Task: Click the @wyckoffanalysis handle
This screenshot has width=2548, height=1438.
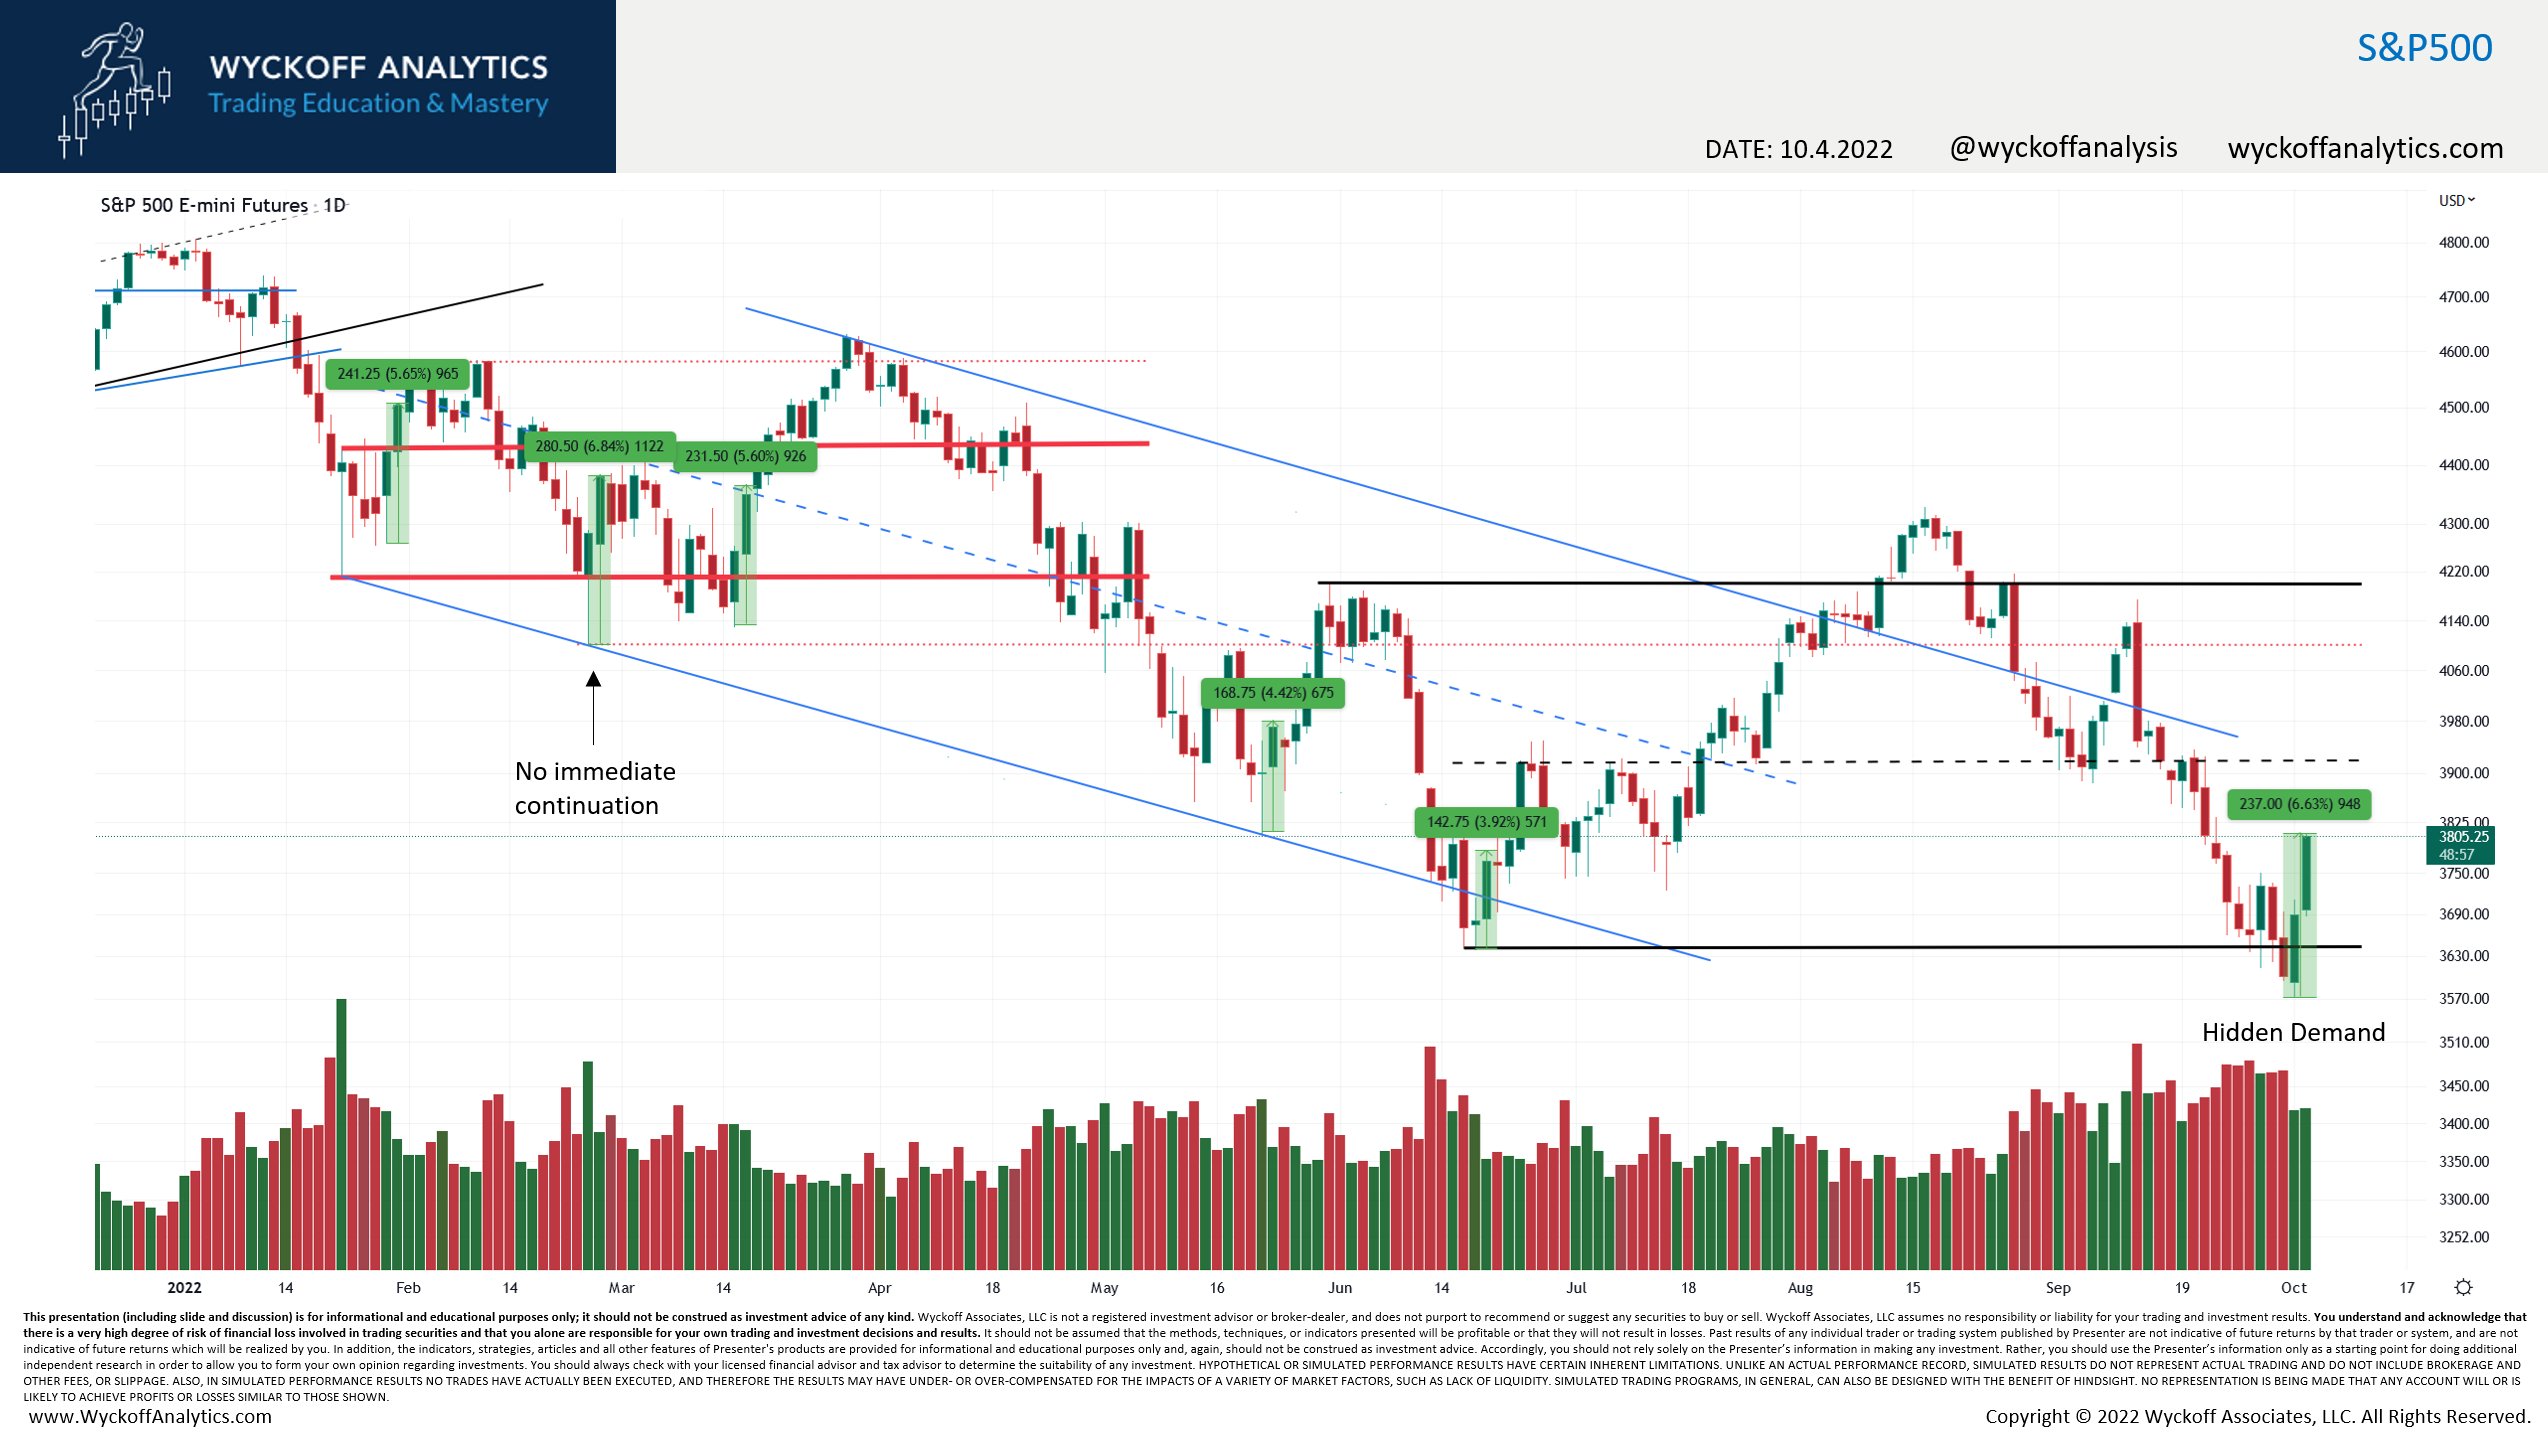Action: (x=2062, y=148)
